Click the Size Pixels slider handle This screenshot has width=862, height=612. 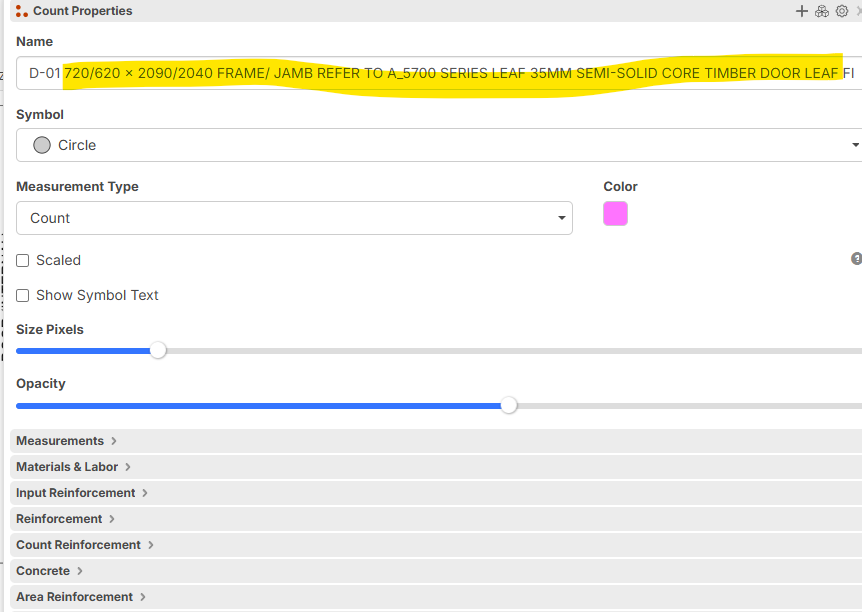pos(158,350)
